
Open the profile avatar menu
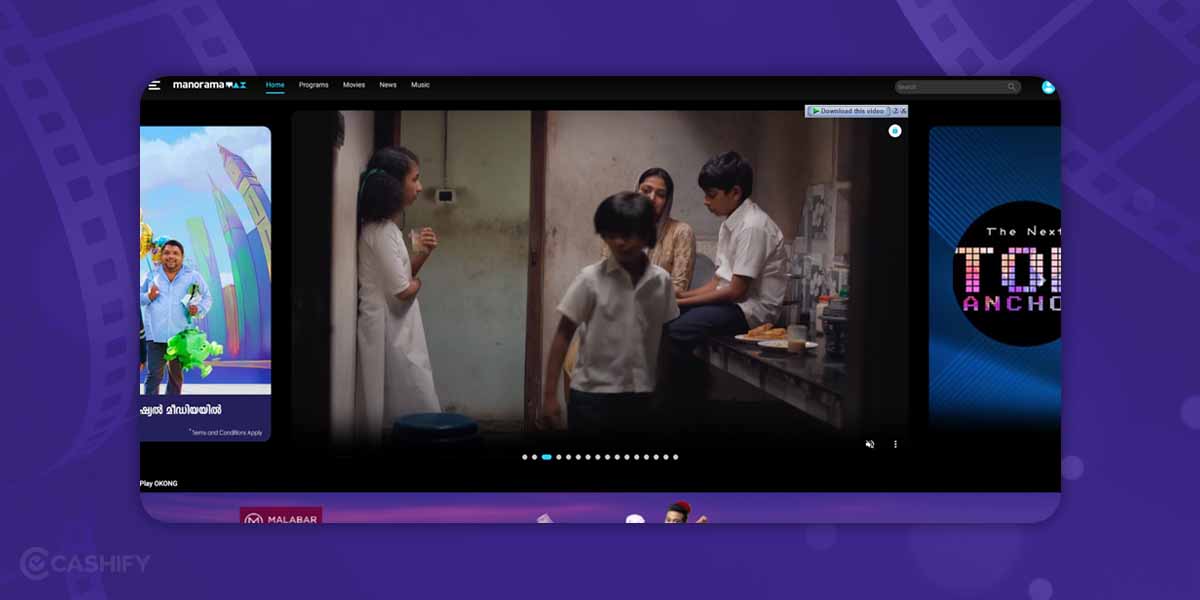click(1048, 87)
